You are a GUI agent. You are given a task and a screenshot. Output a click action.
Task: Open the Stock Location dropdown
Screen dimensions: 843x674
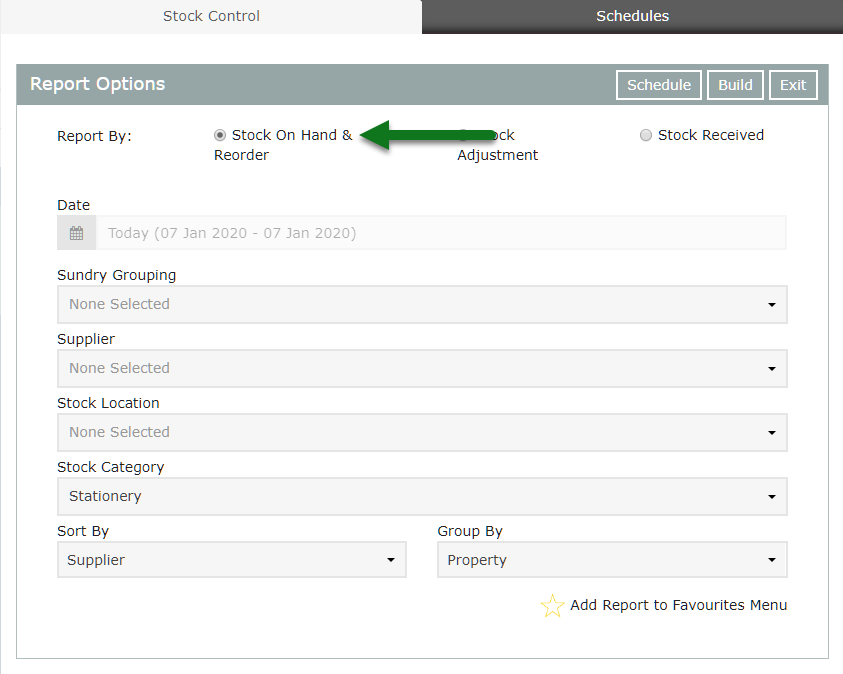[x=422, y=432]
